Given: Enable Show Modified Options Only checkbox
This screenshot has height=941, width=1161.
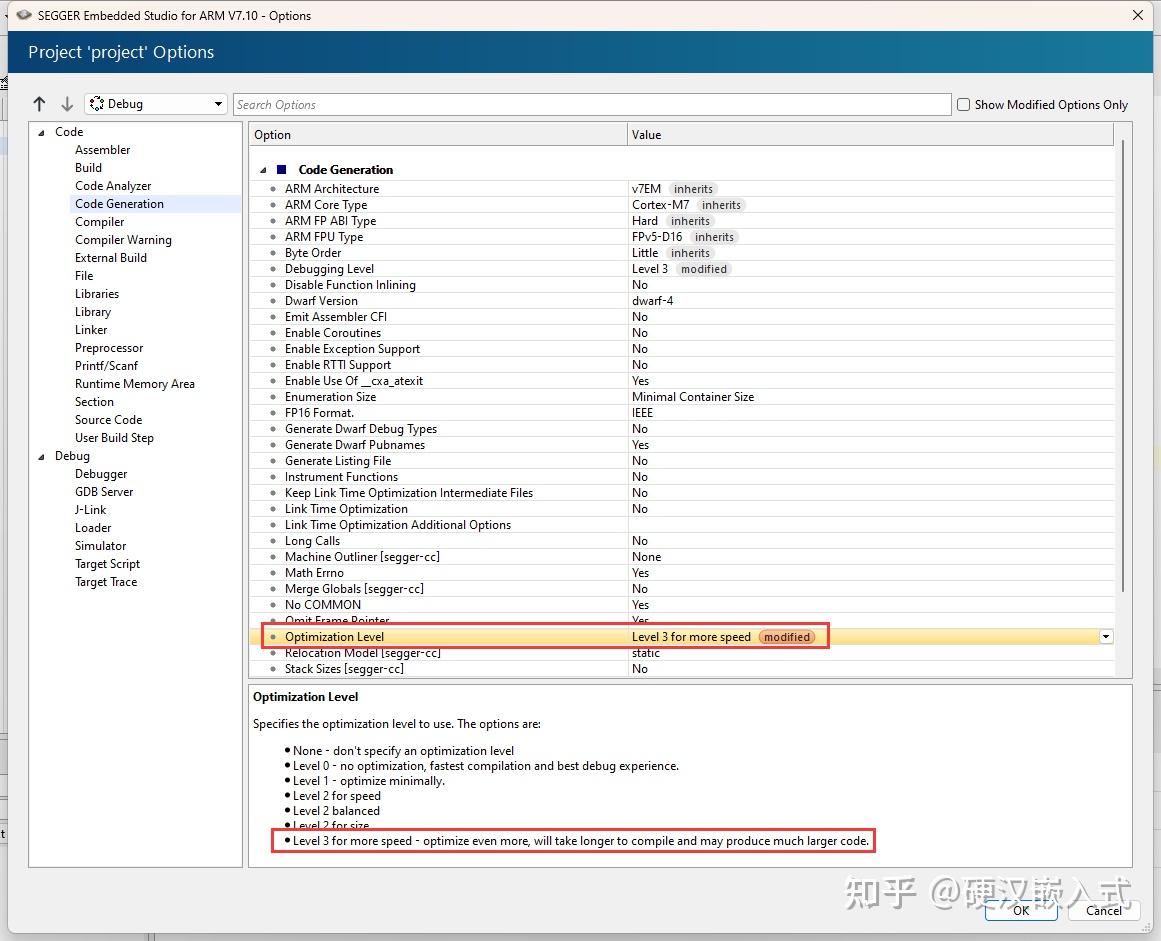Looking at the screenshot, I should [x=963, y=104].
